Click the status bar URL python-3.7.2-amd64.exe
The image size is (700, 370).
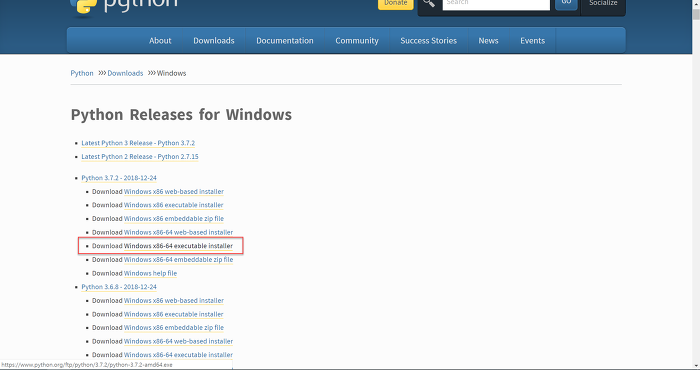pos(87,365)
